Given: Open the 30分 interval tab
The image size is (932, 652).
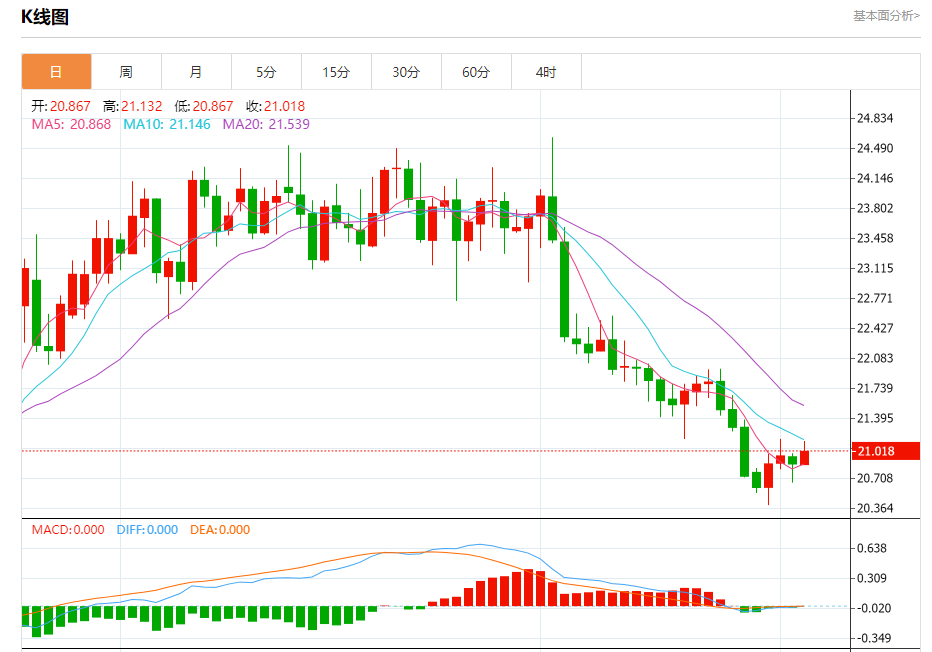Looking at the screenshot, I should click(x=407, y=72).
